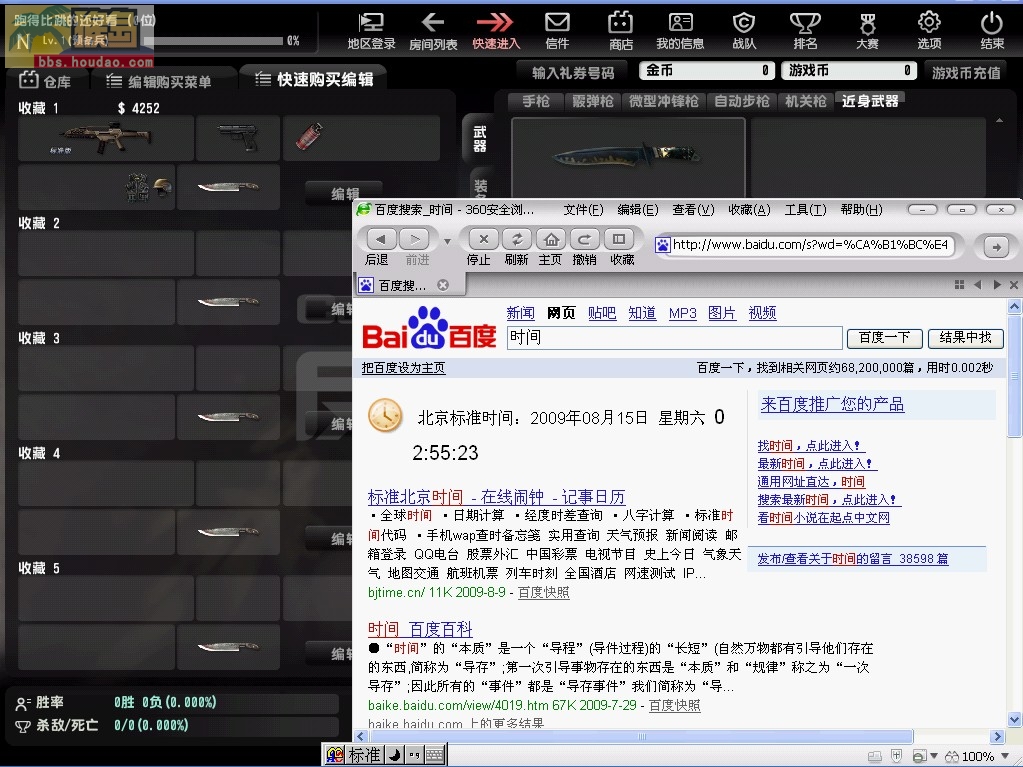Select the 武器 vertical side tab

[480, 138]
